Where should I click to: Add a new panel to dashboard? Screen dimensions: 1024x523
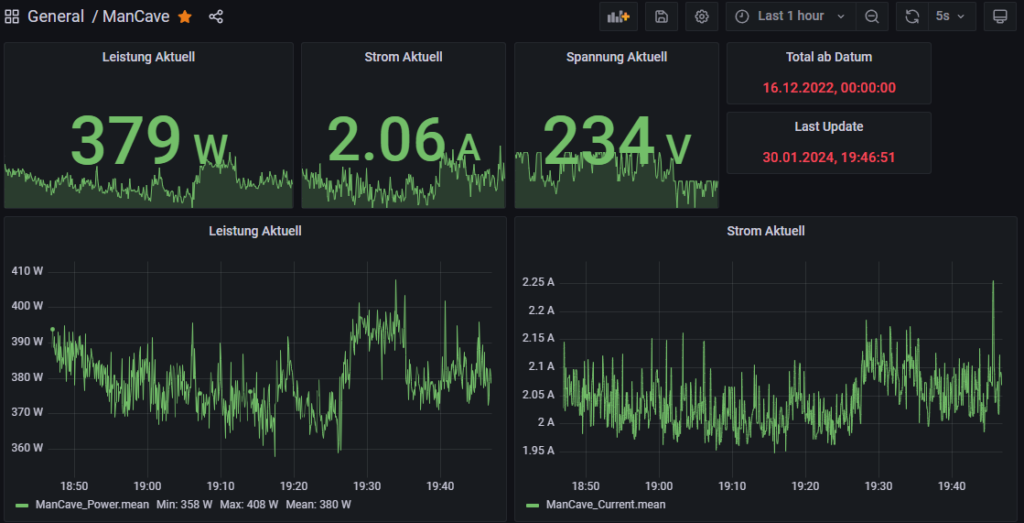point(618,16)
